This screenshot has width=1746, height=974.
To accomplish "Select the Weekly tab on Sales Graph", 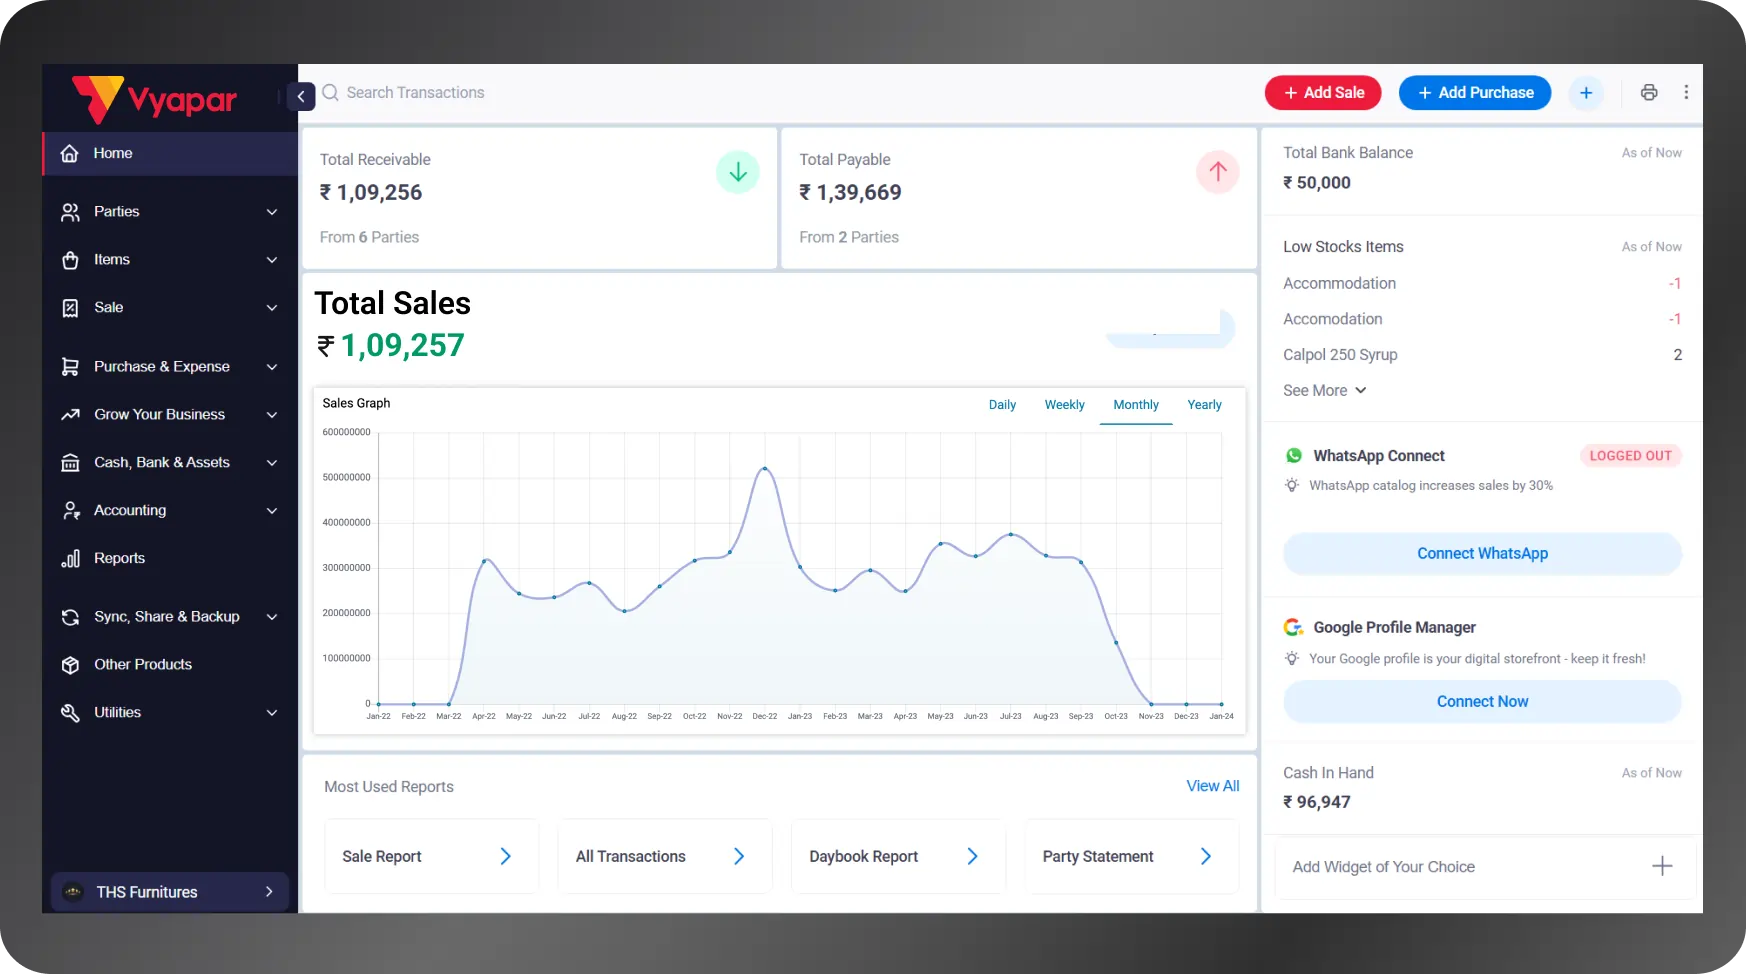I will [1064, 405].
